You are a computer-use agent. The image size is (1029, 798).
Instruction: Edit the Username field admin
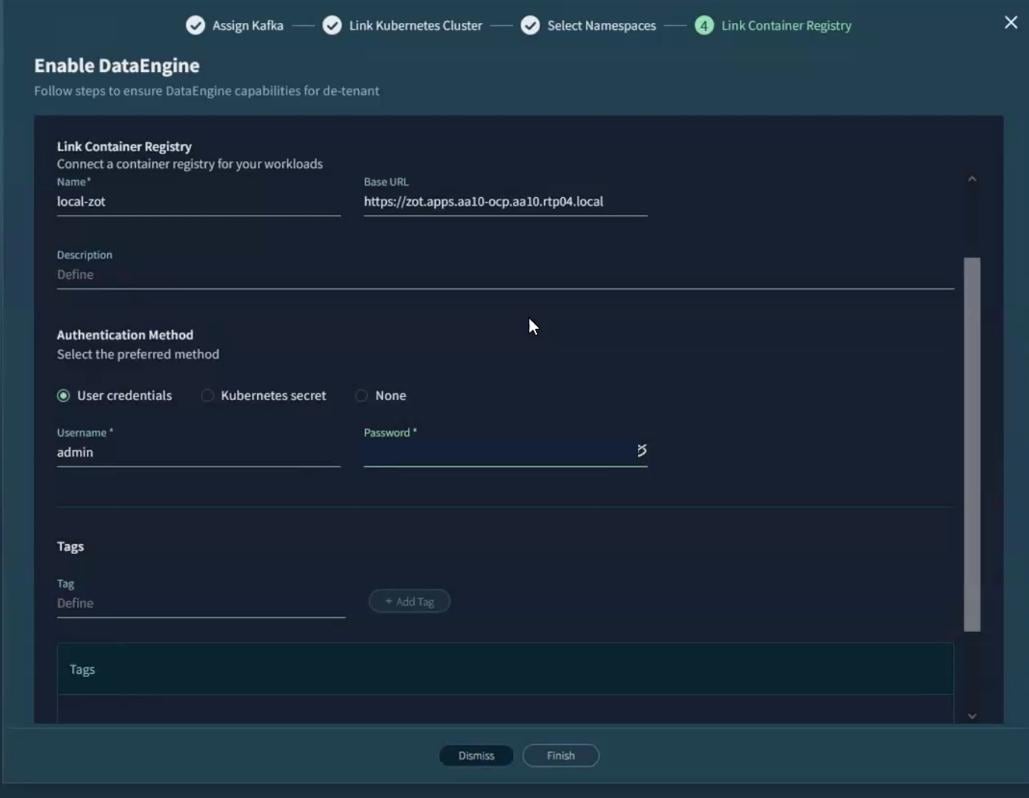click(198, 452)
